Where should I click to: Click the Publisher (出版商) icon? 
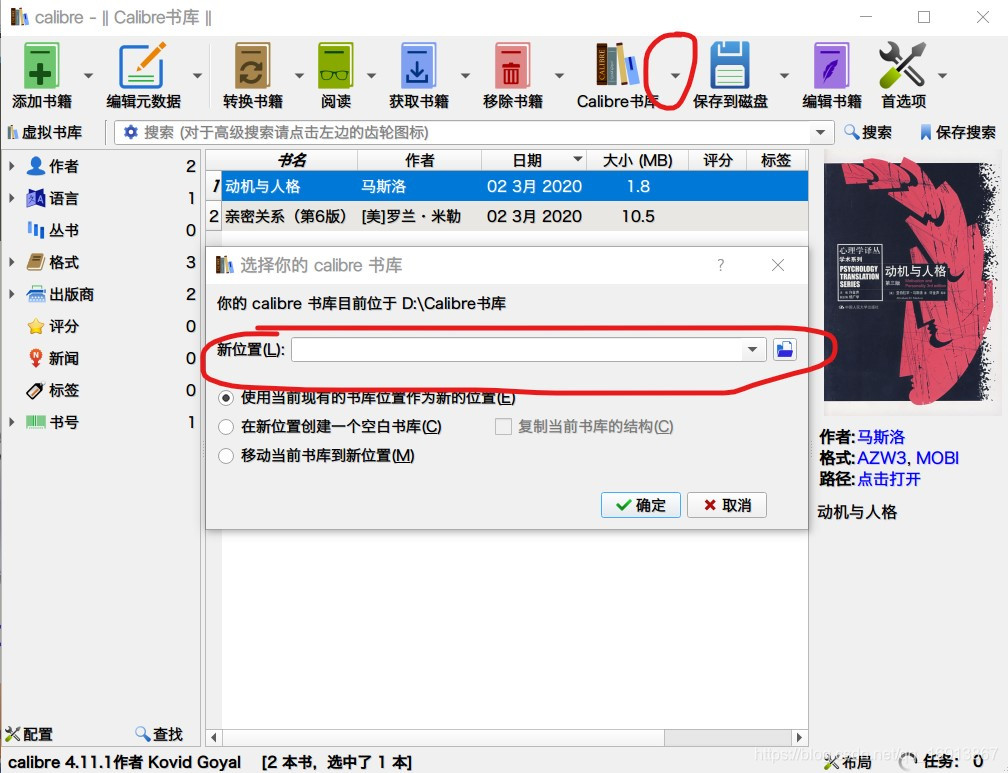35,295
